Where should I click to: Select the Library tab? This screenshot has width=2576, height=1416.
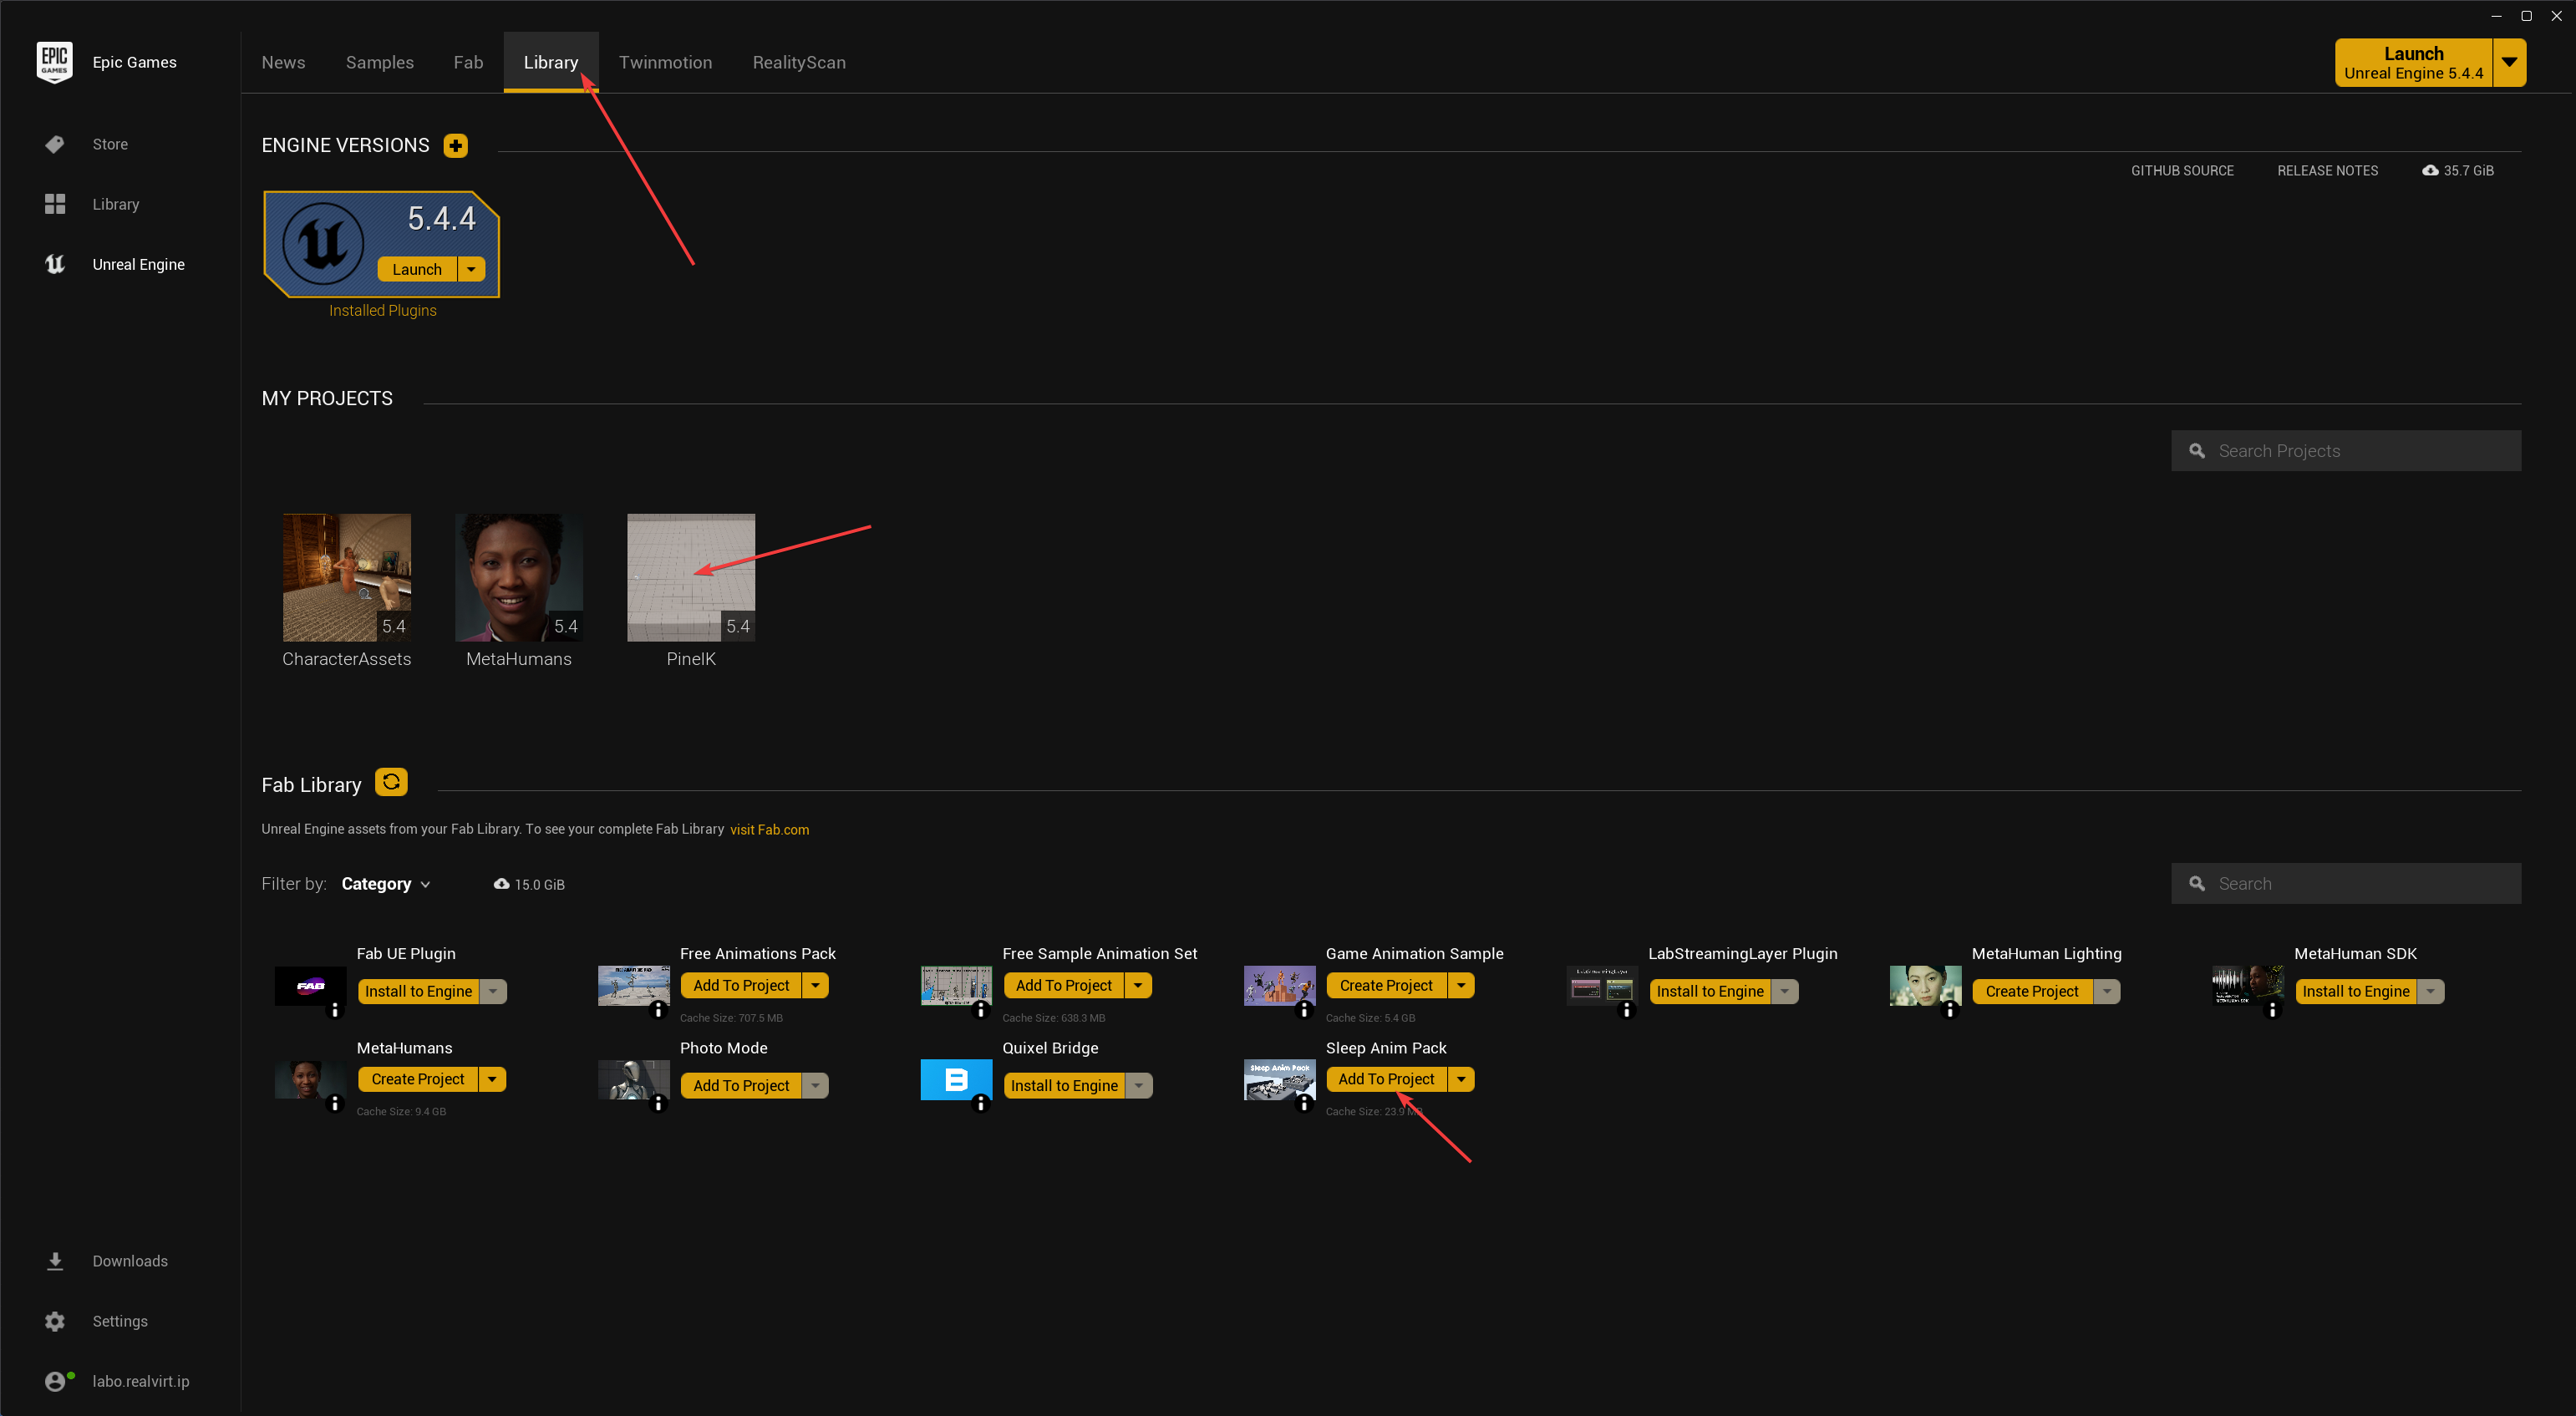pyautogui.click(x=551, y=62)
